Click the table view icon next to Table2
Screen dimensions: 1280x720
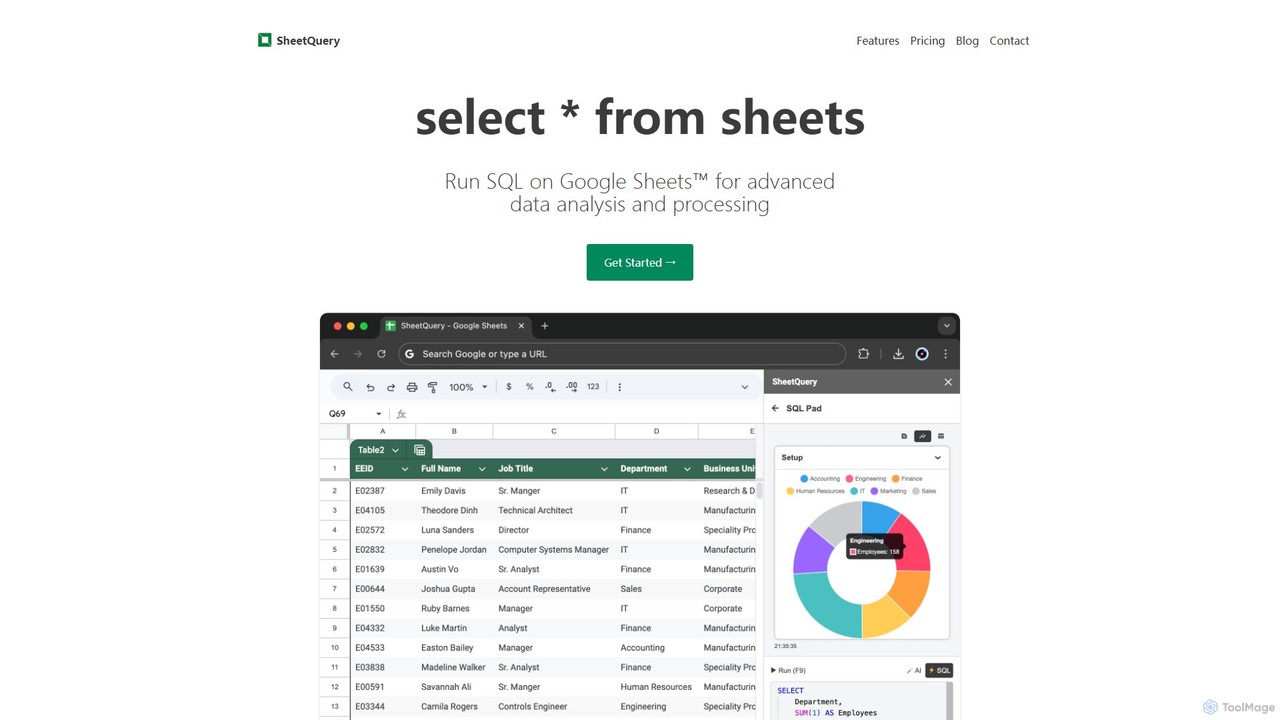tap(420, 451)
